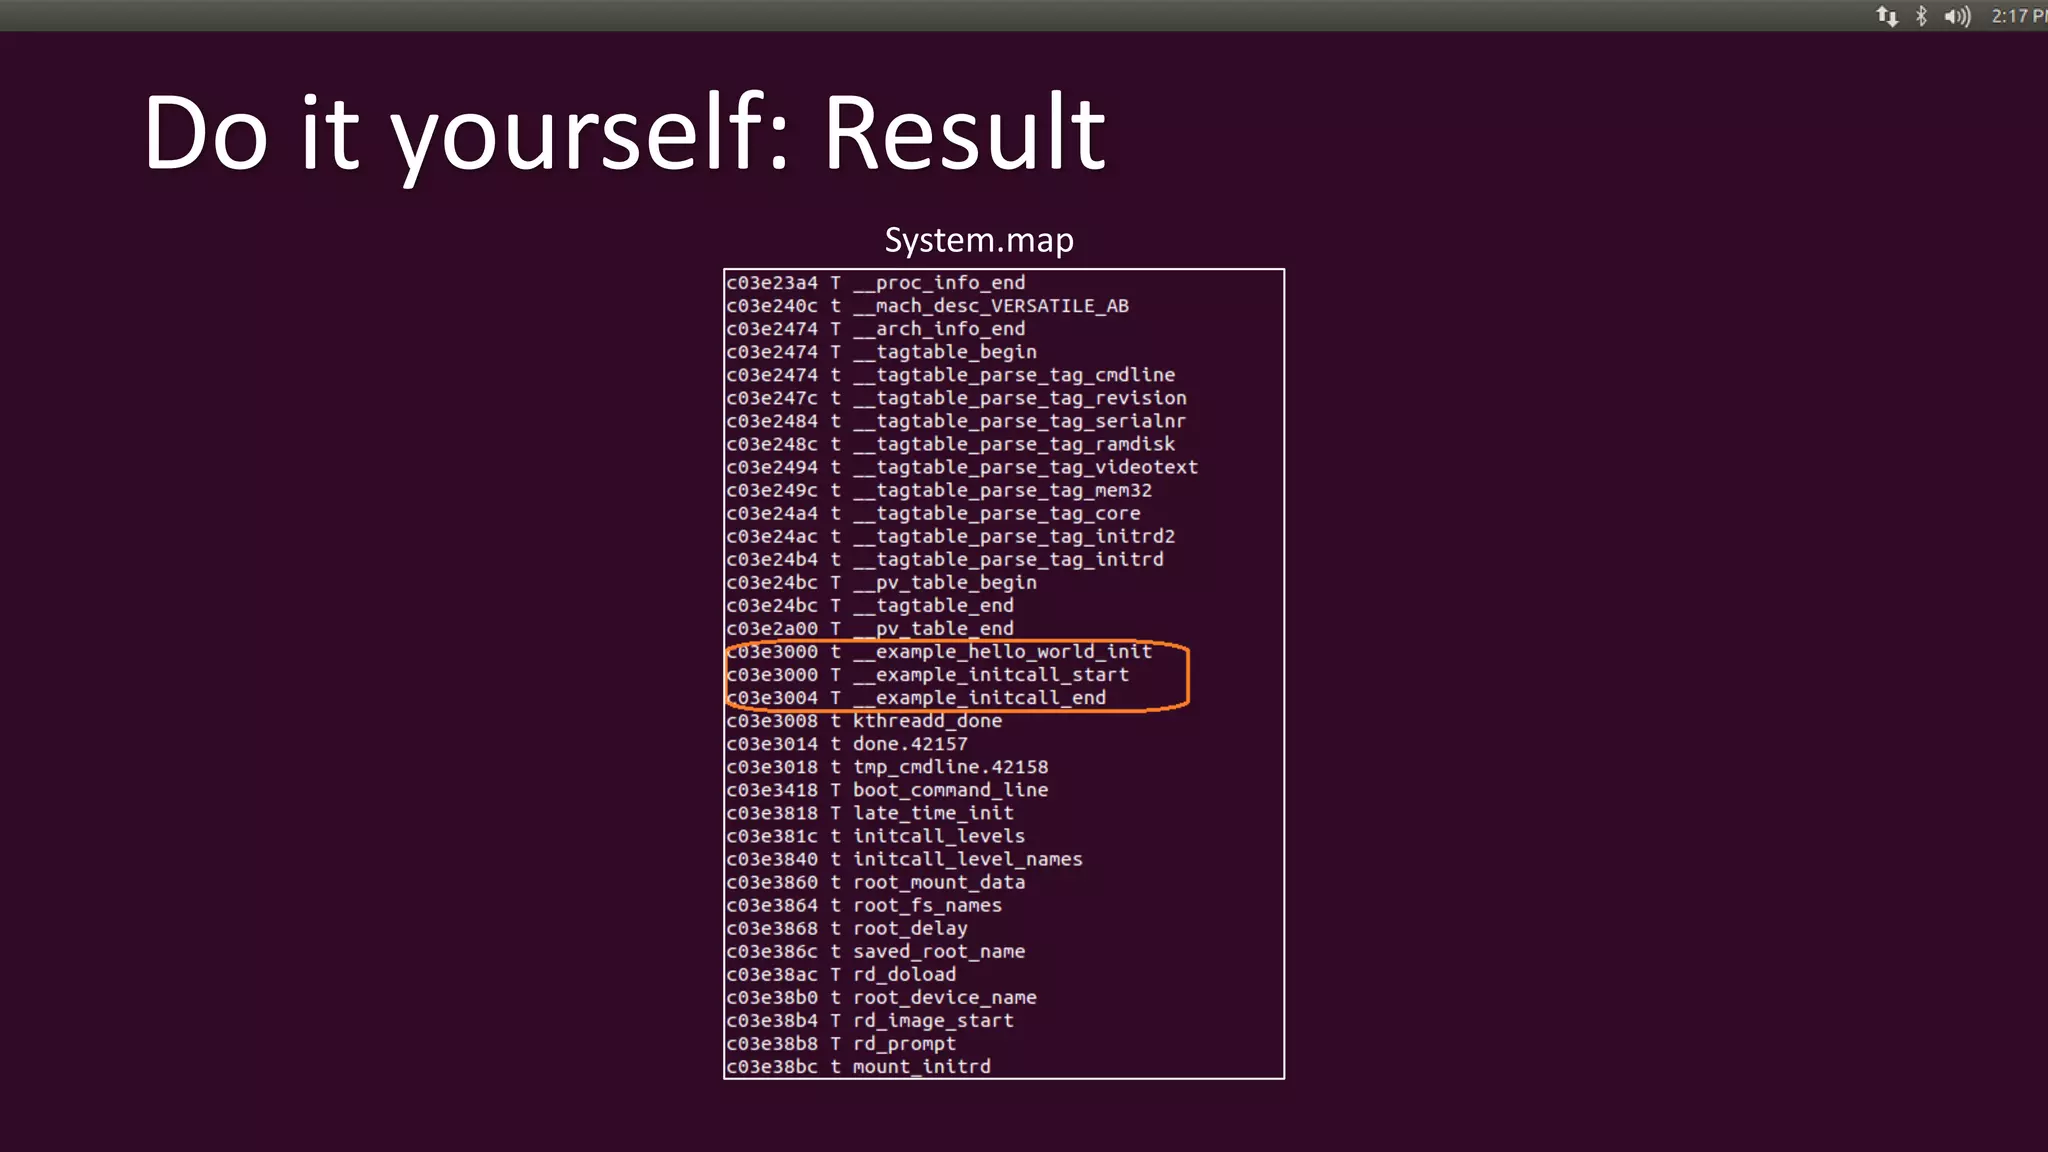
Task: Select the saved_root_name line
Action: (x=876, y=951)
